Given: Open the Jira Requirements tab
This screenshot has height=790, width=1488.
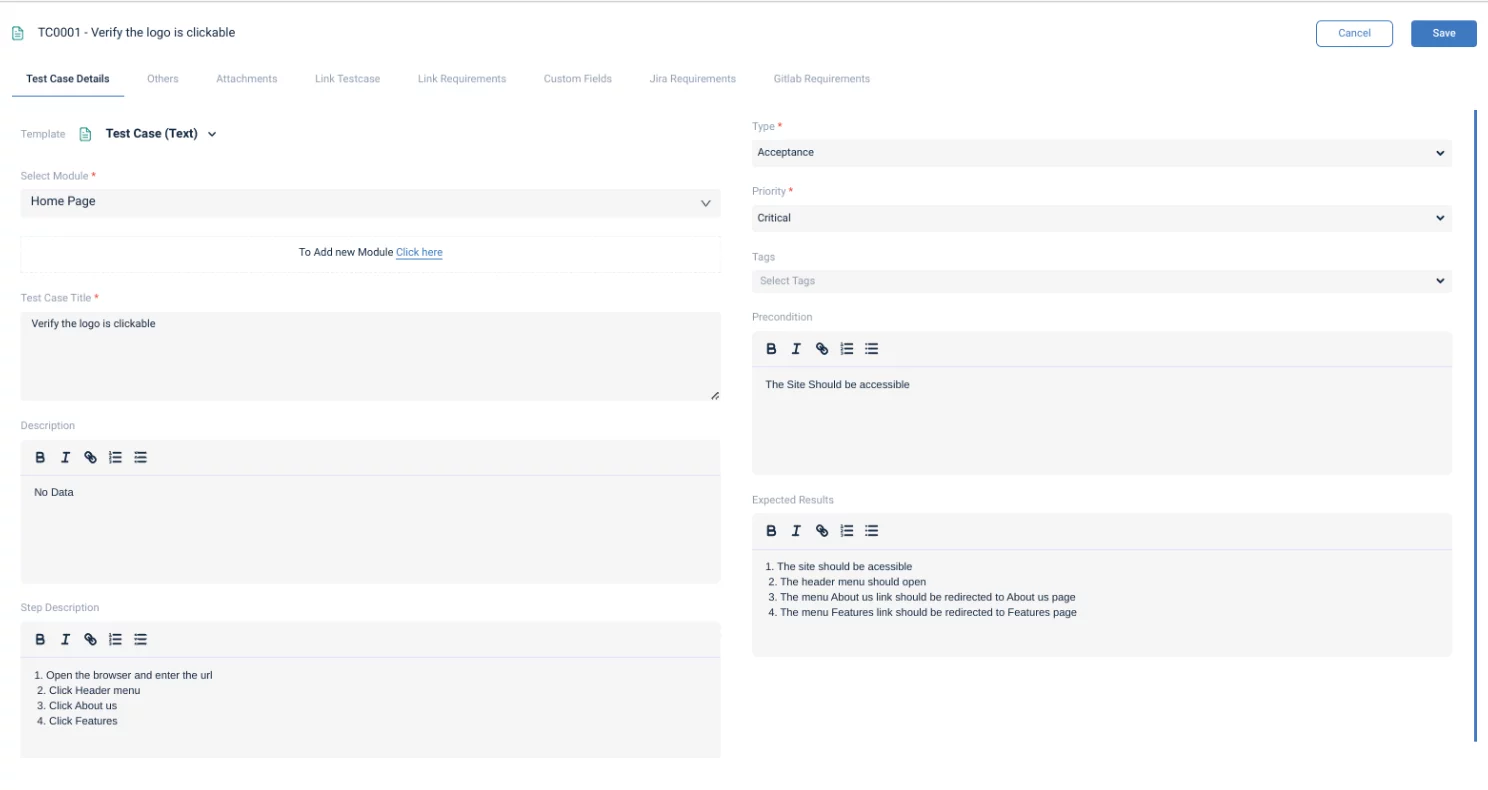Looking at the screenshot, I should point(692,79).
